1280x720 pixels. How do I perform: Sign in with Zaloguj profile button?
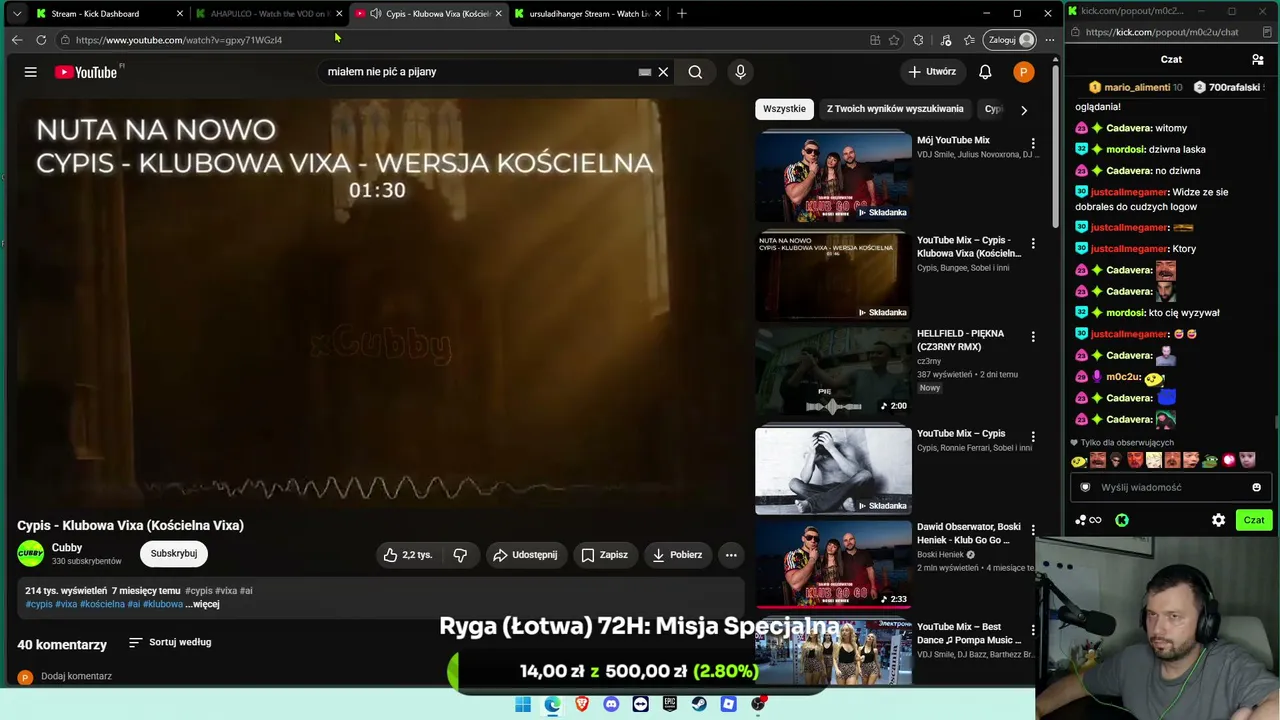click(1011, 40)
